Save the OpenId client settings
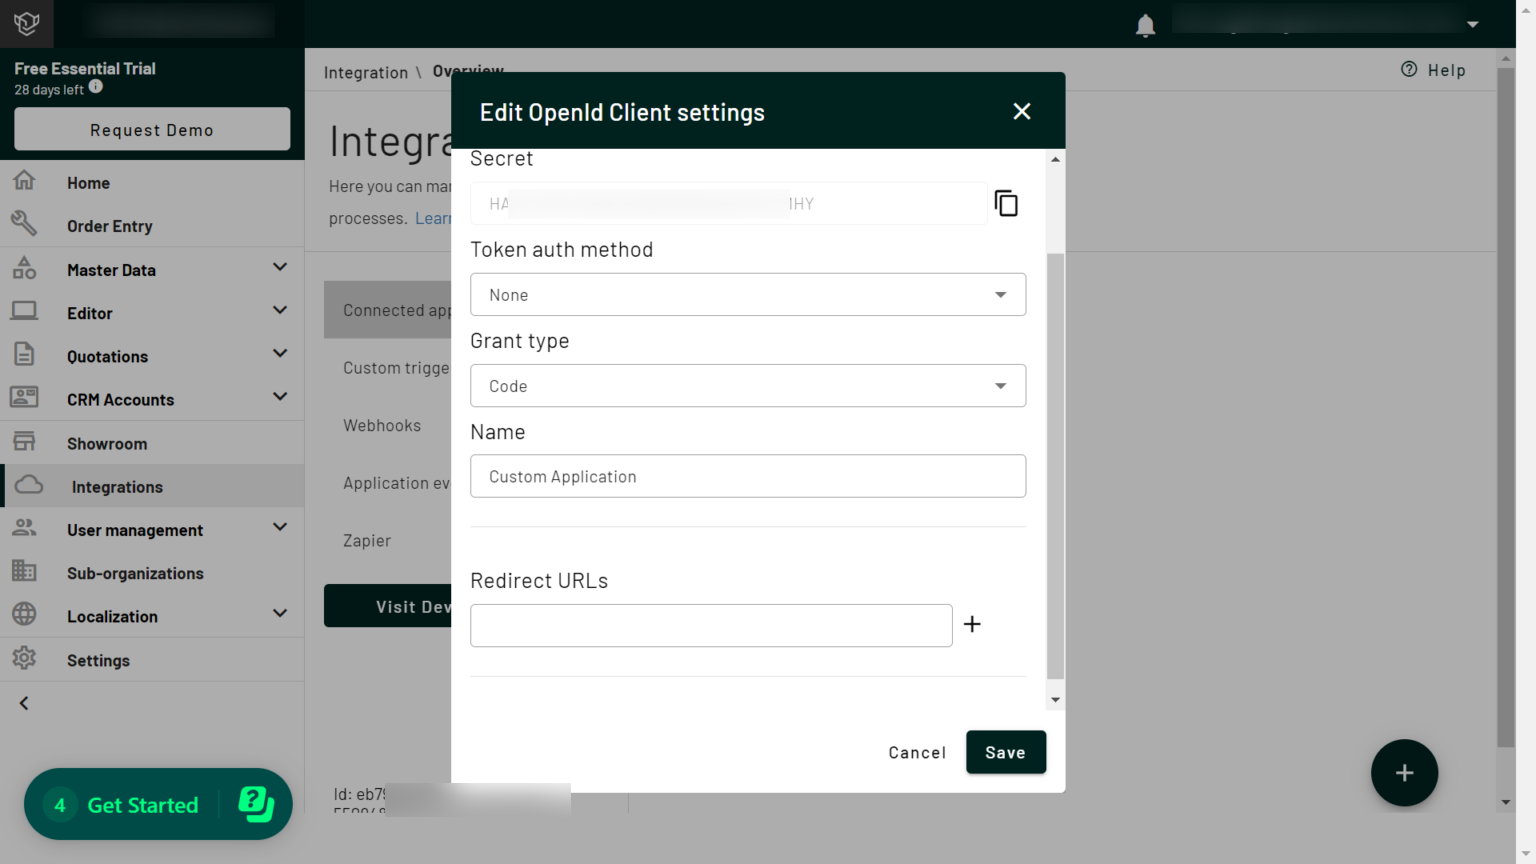This screenshot has height=864, width=1536. point(1006,752)
